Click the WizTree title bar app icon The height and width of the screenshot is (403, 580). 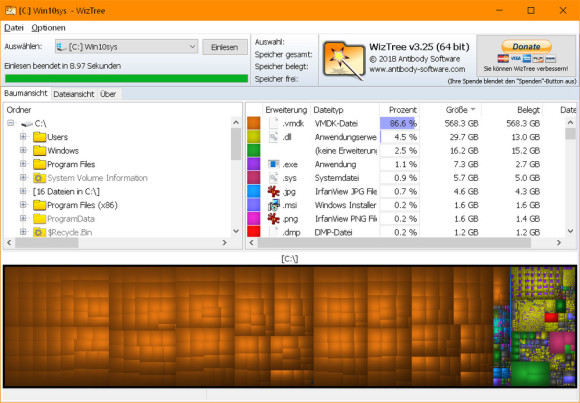click(10, 11)
